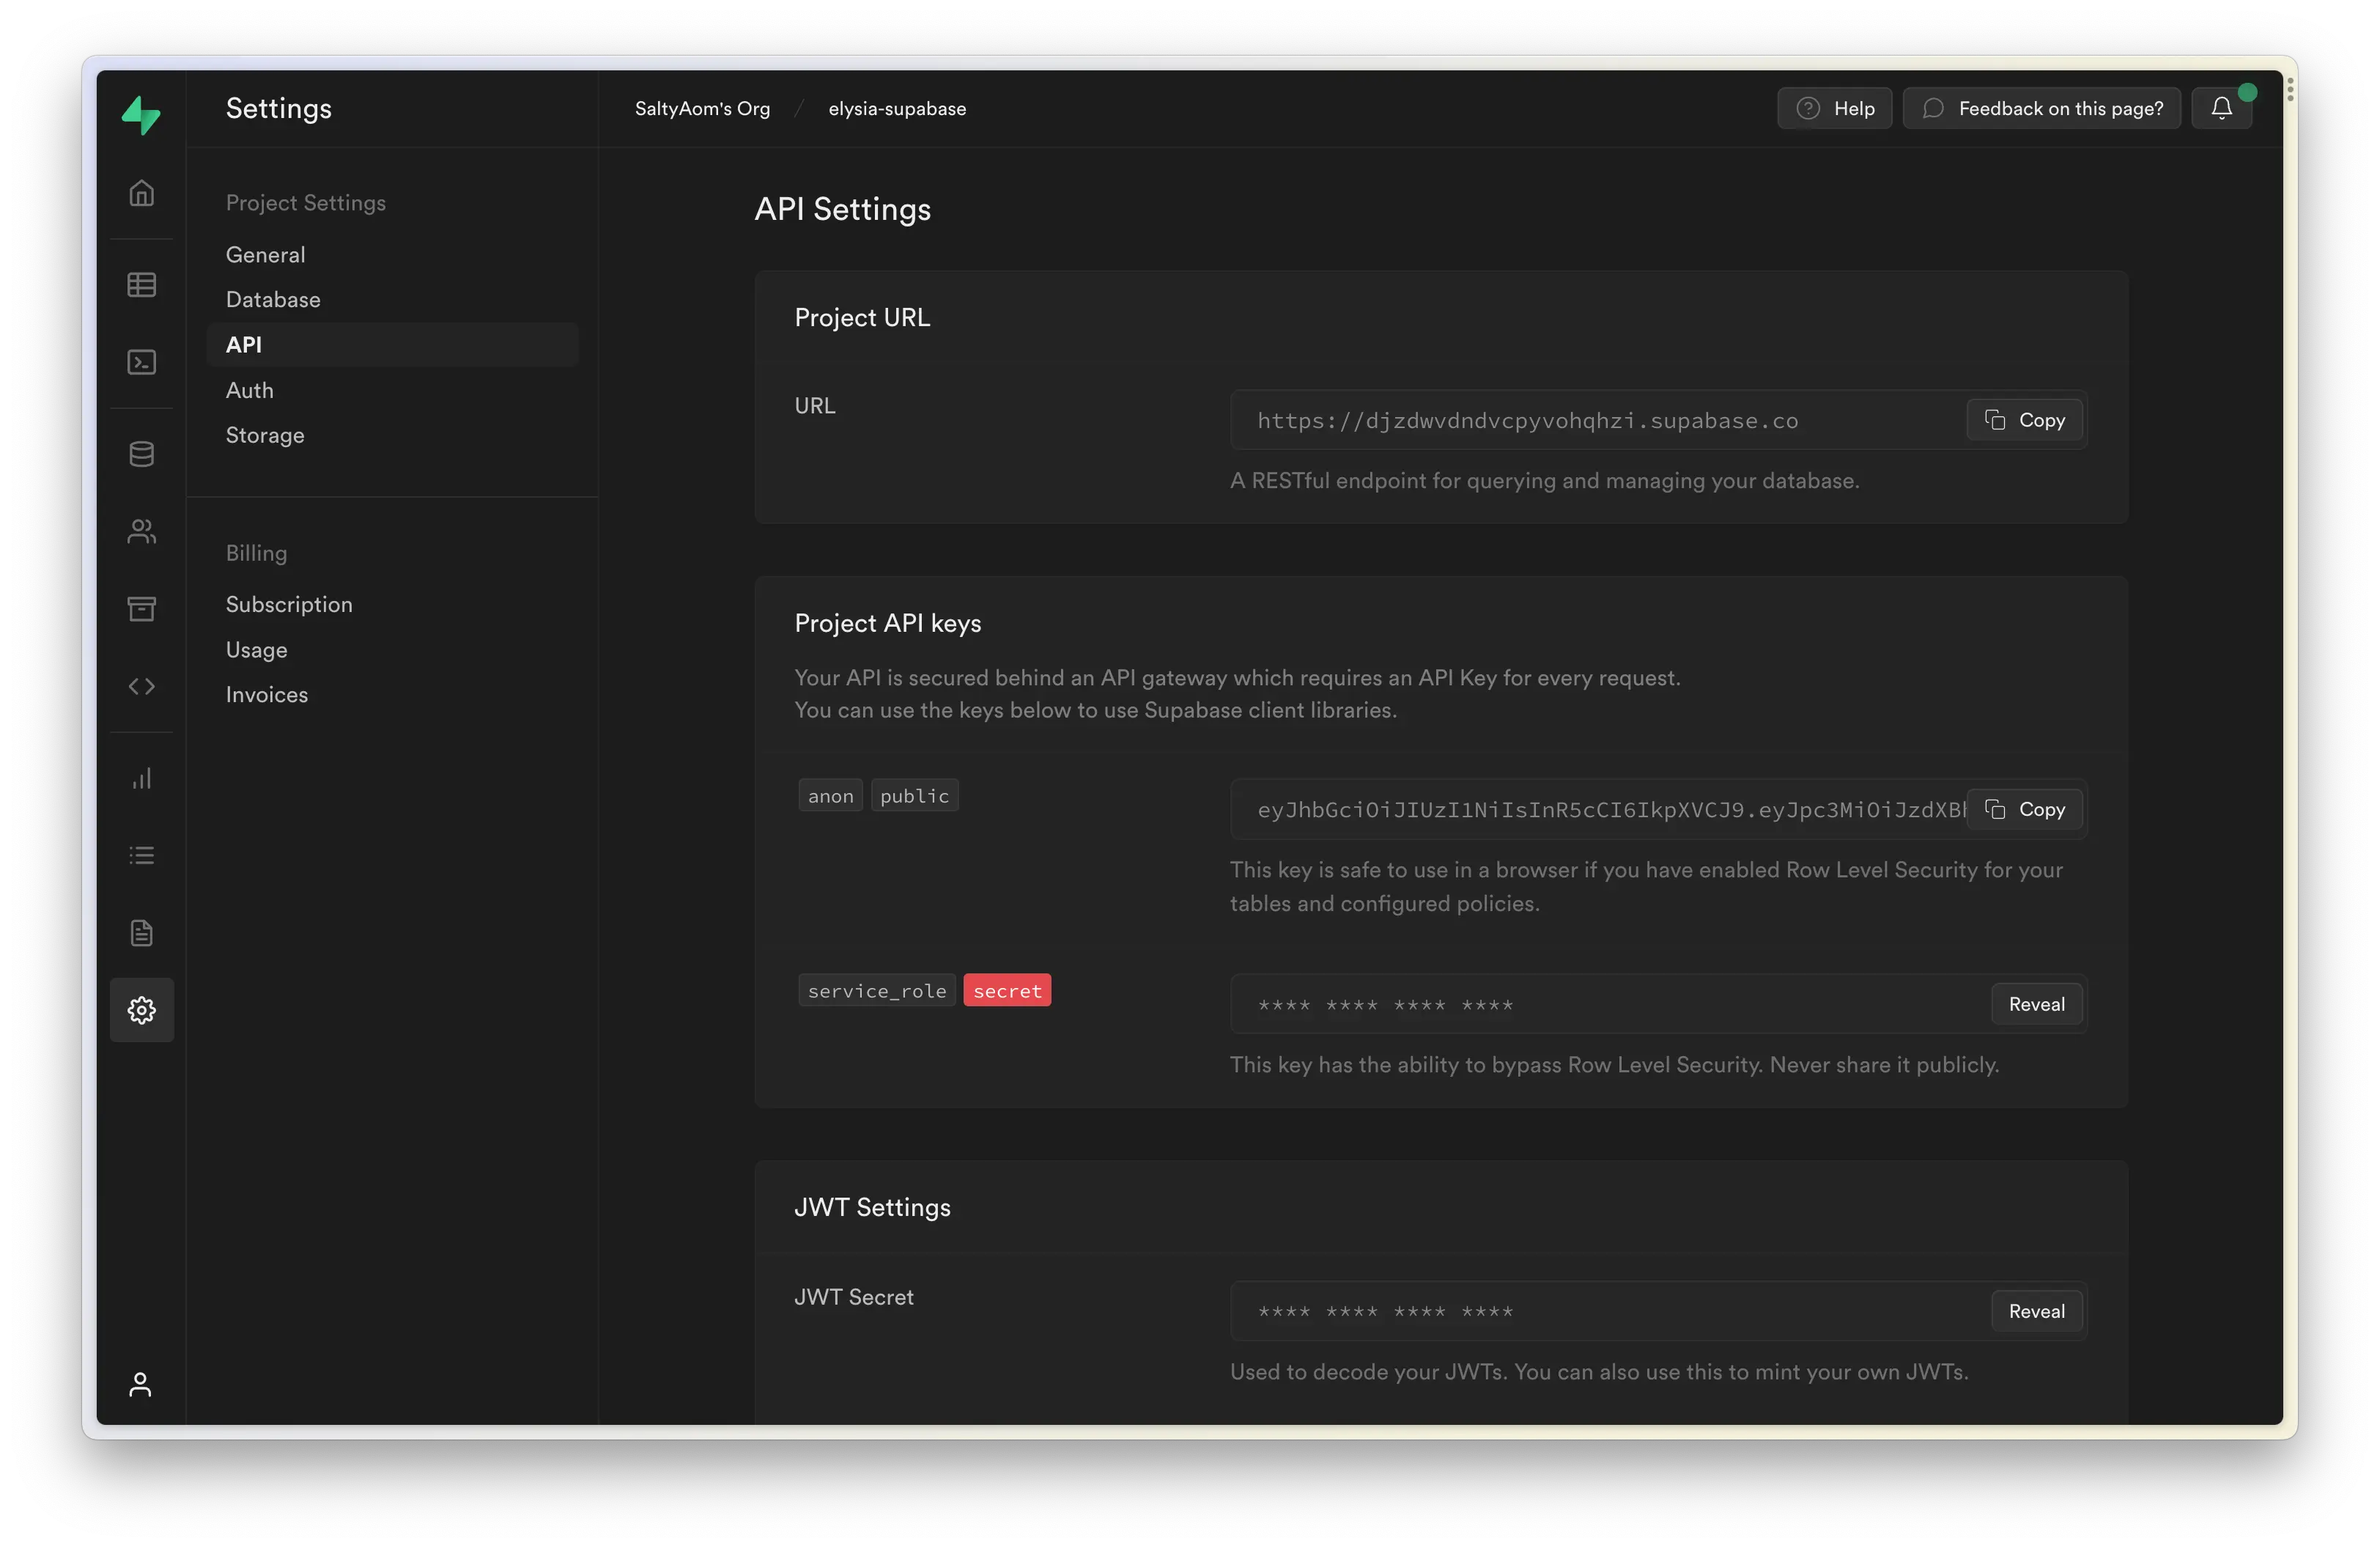The width and height of the screenshot is (2380, 1548).
Task: Open General project settings
Action: click(x=265, y=254)
